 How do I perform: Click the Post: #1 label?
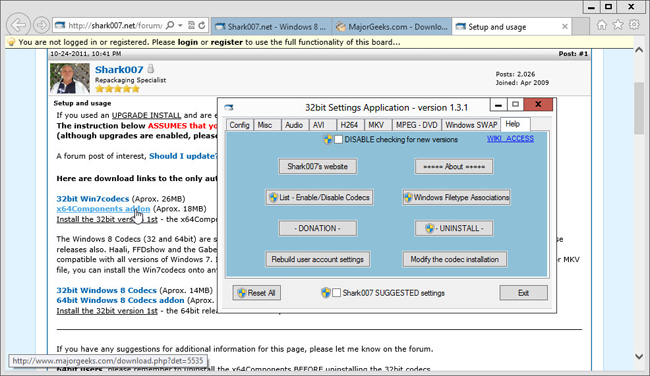click(x=573, y=53)
